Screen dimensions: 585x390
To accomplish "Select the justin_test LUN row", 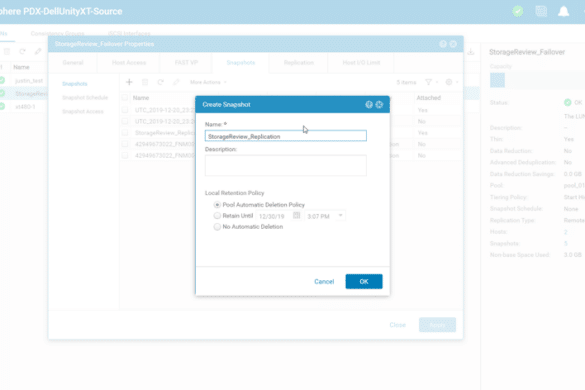I will [24, 81].
